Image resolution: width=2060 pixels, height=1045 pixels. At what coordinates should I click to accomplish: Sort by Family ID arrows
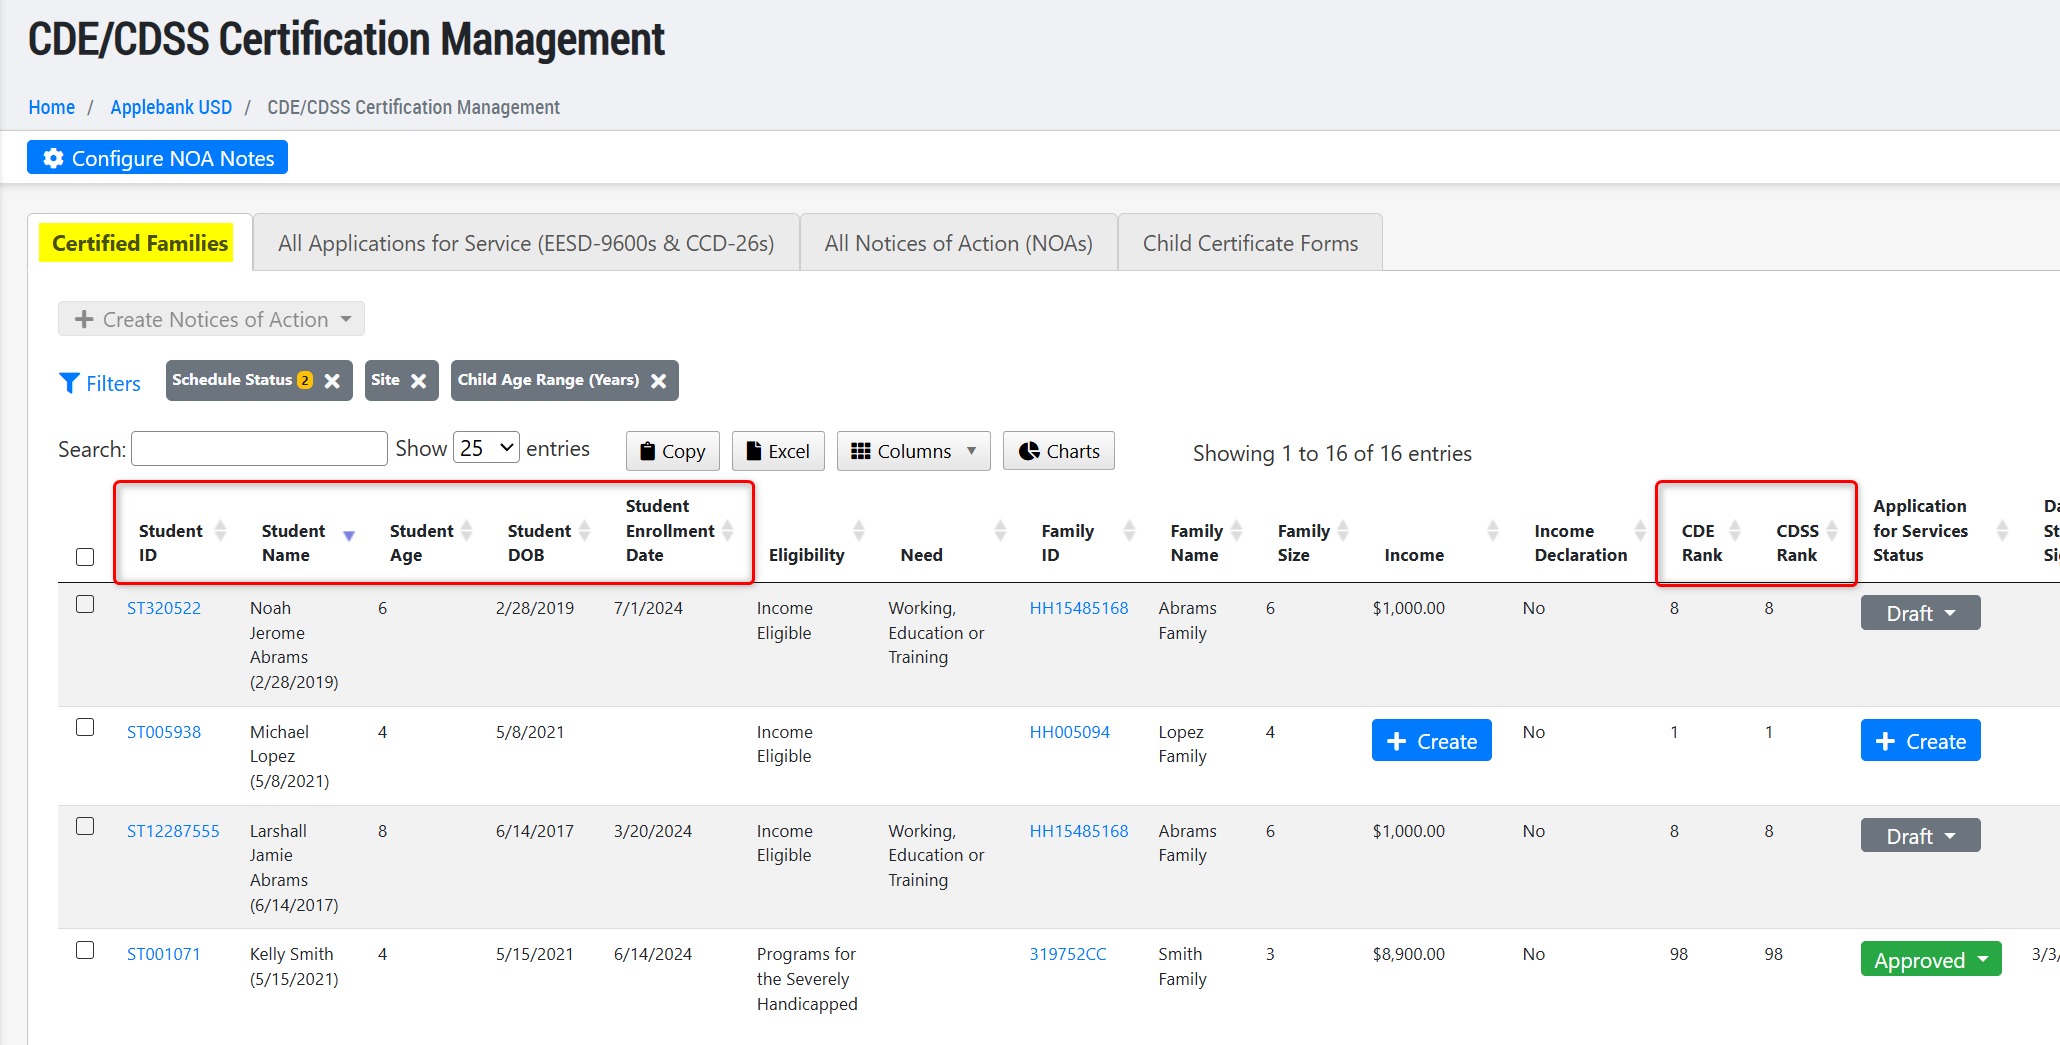point(1129,530)
